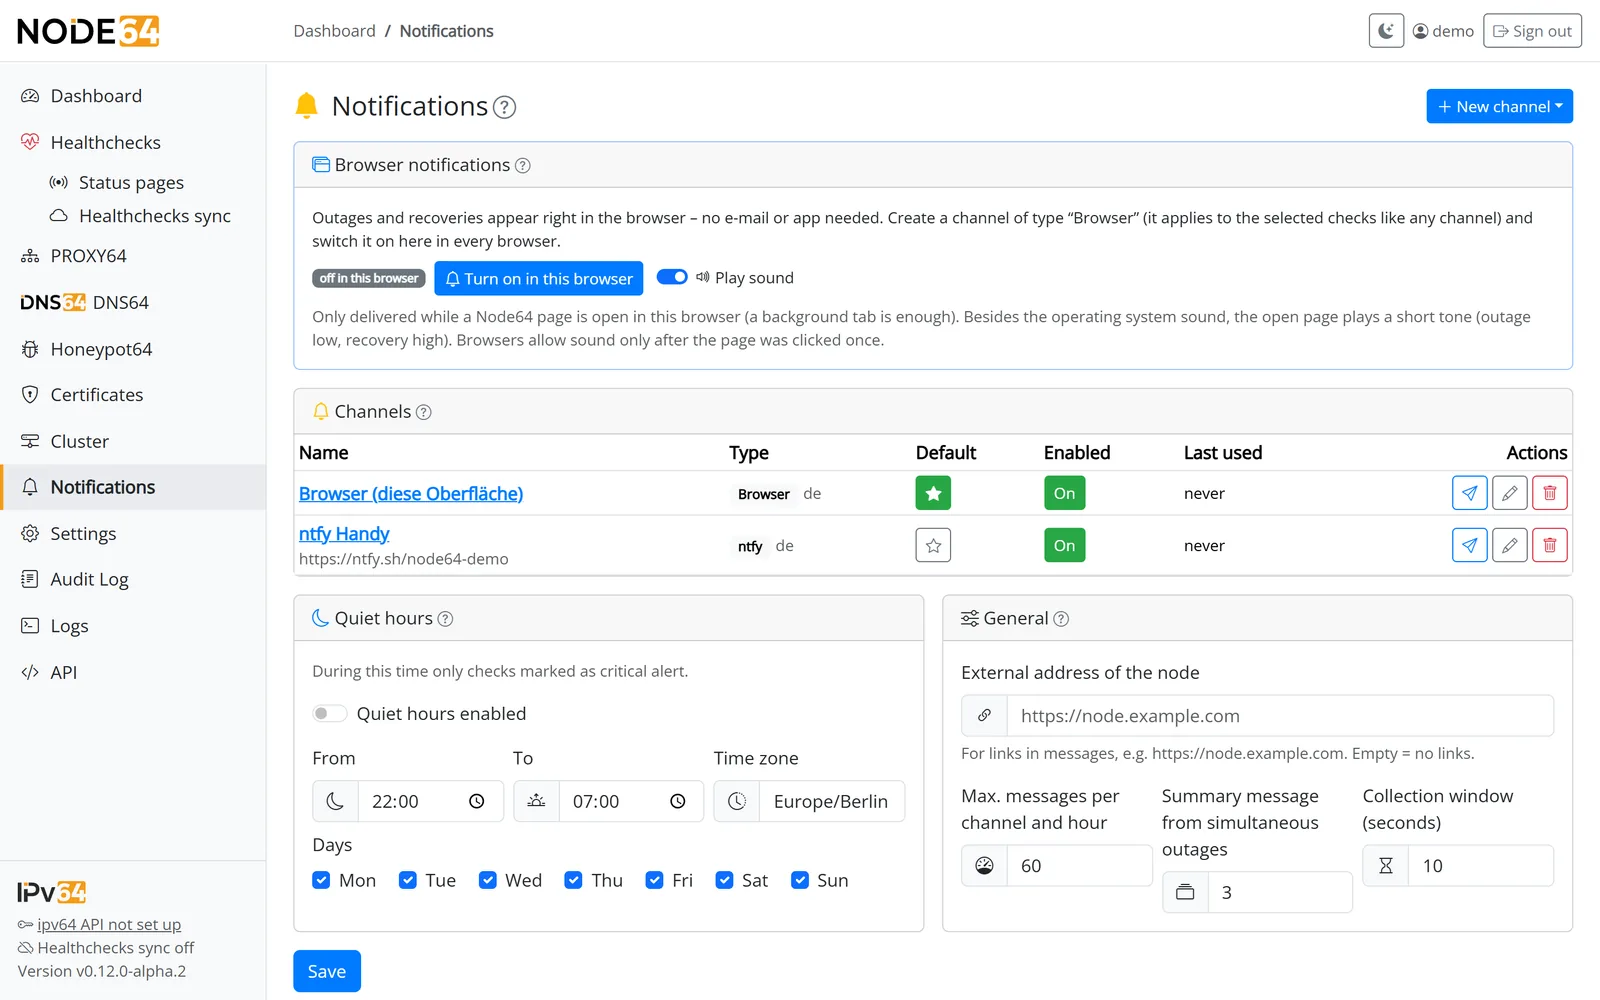Image resolution: width=1600 pixels, height=1000 pixels.
Task: Open help icon next to Notifications heading
Action: coord(505,107)
